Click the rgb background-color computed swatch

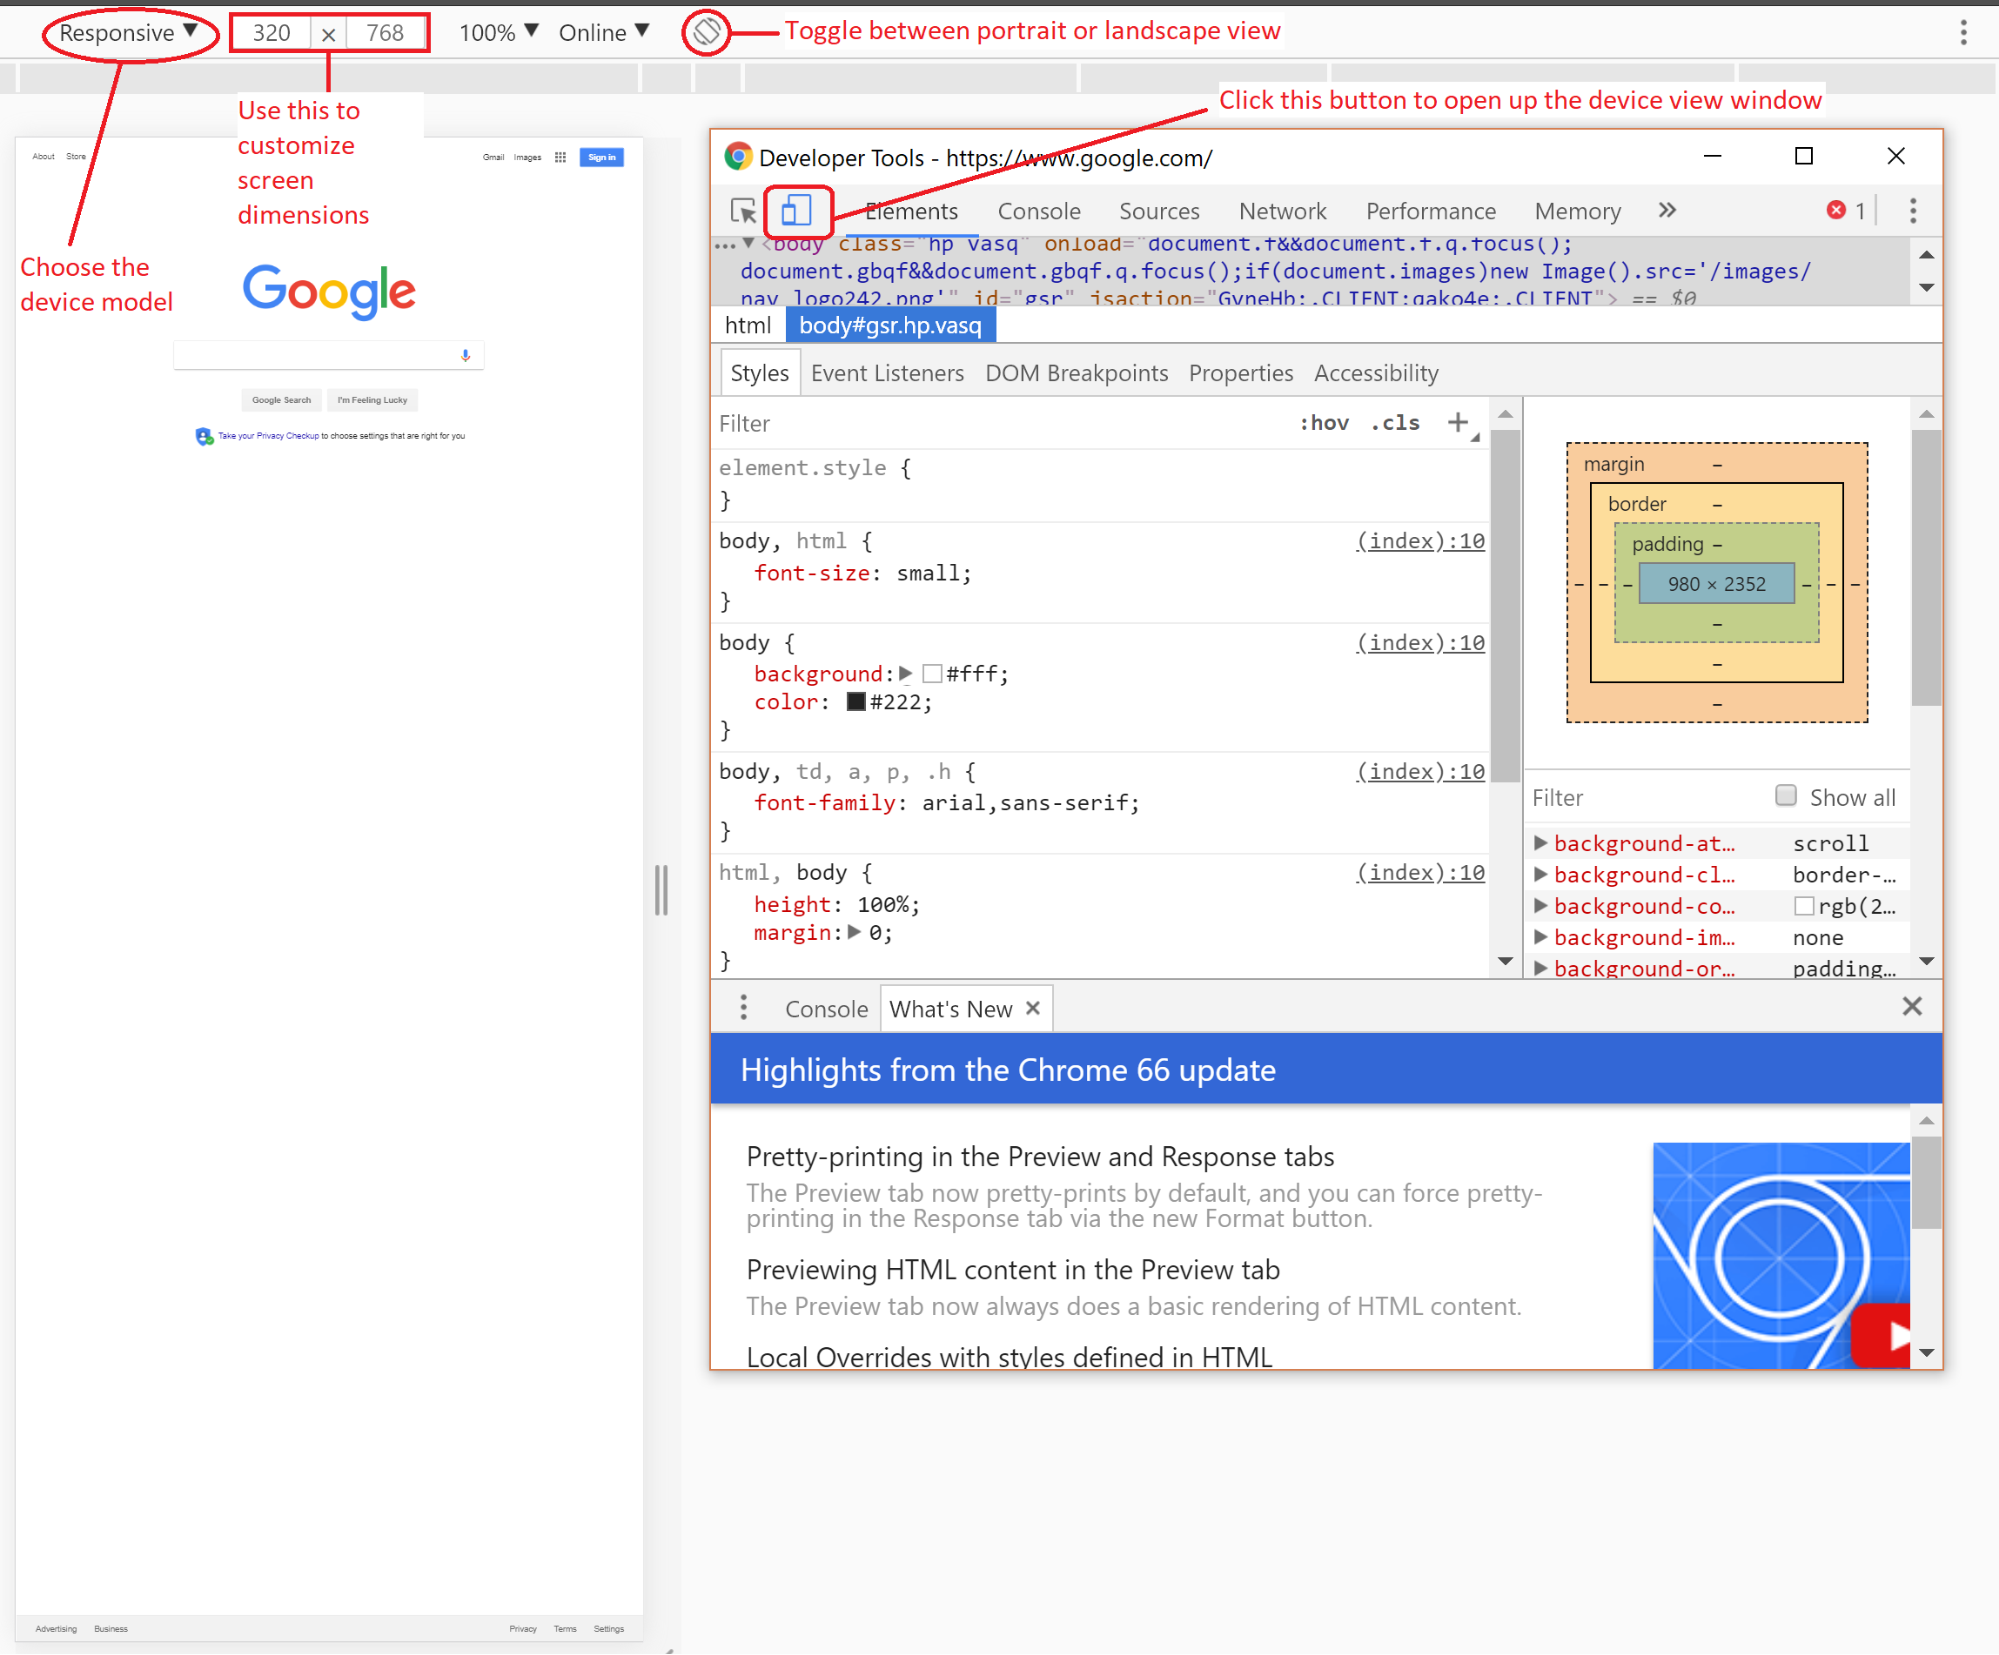pos(1804,906)
